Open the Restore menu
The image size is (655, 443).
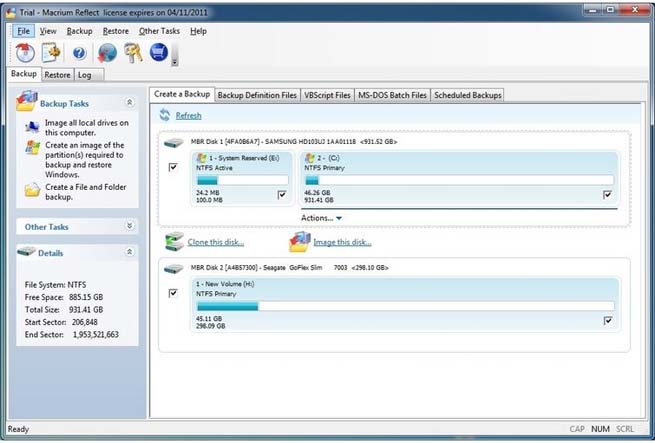[116, 31]
